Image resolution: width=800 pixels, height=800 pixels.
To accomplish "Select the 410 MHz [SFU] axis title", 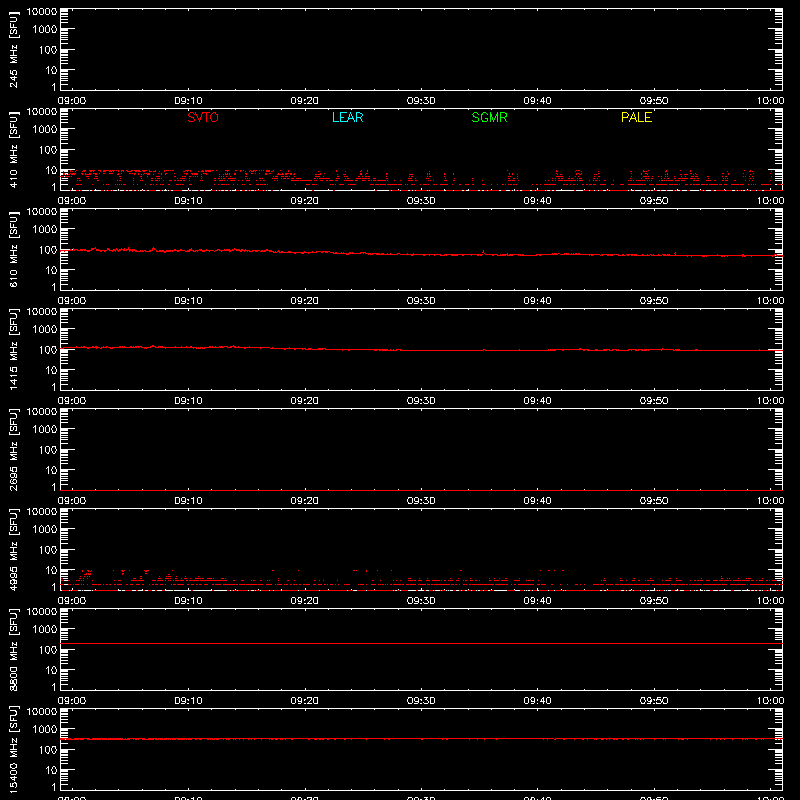I will coord(13,149).
